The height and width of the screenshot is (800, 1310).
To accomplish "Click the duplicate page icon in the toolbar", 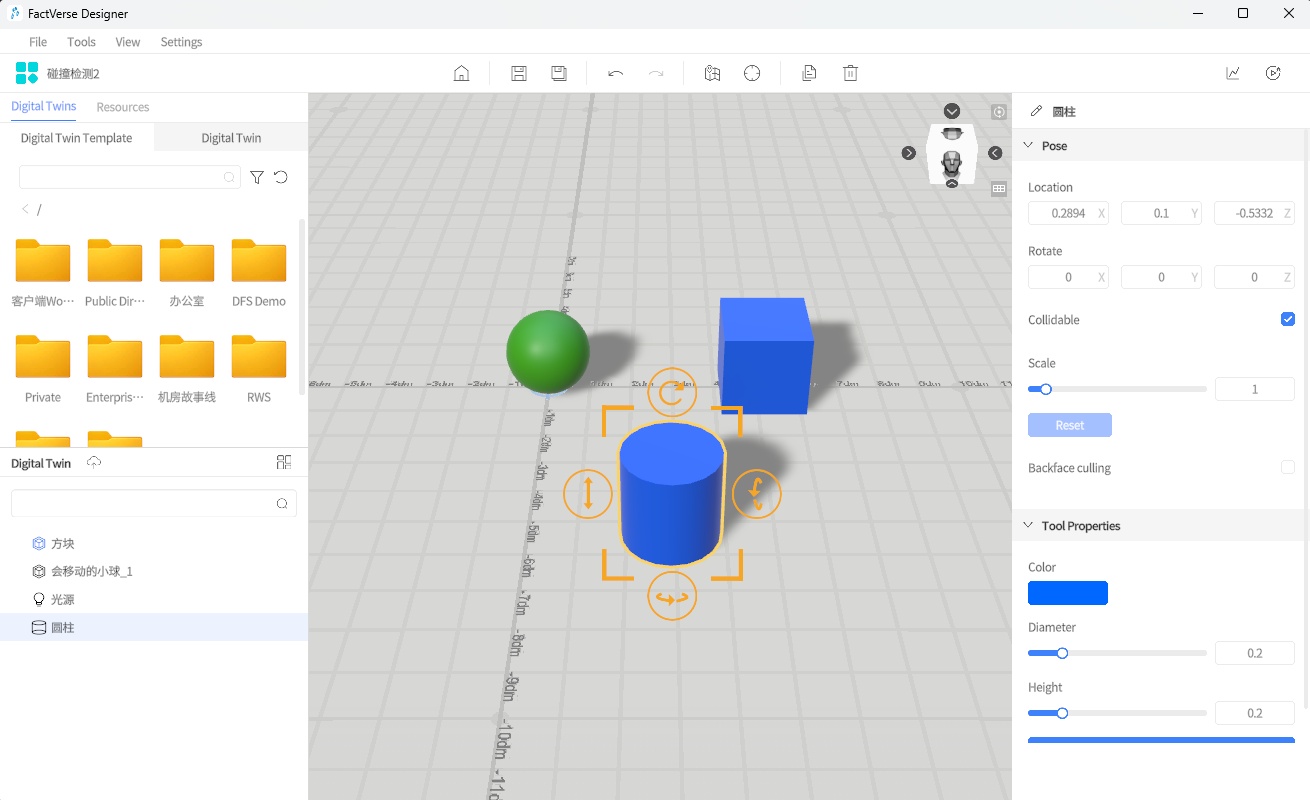I will coord(808,72).
